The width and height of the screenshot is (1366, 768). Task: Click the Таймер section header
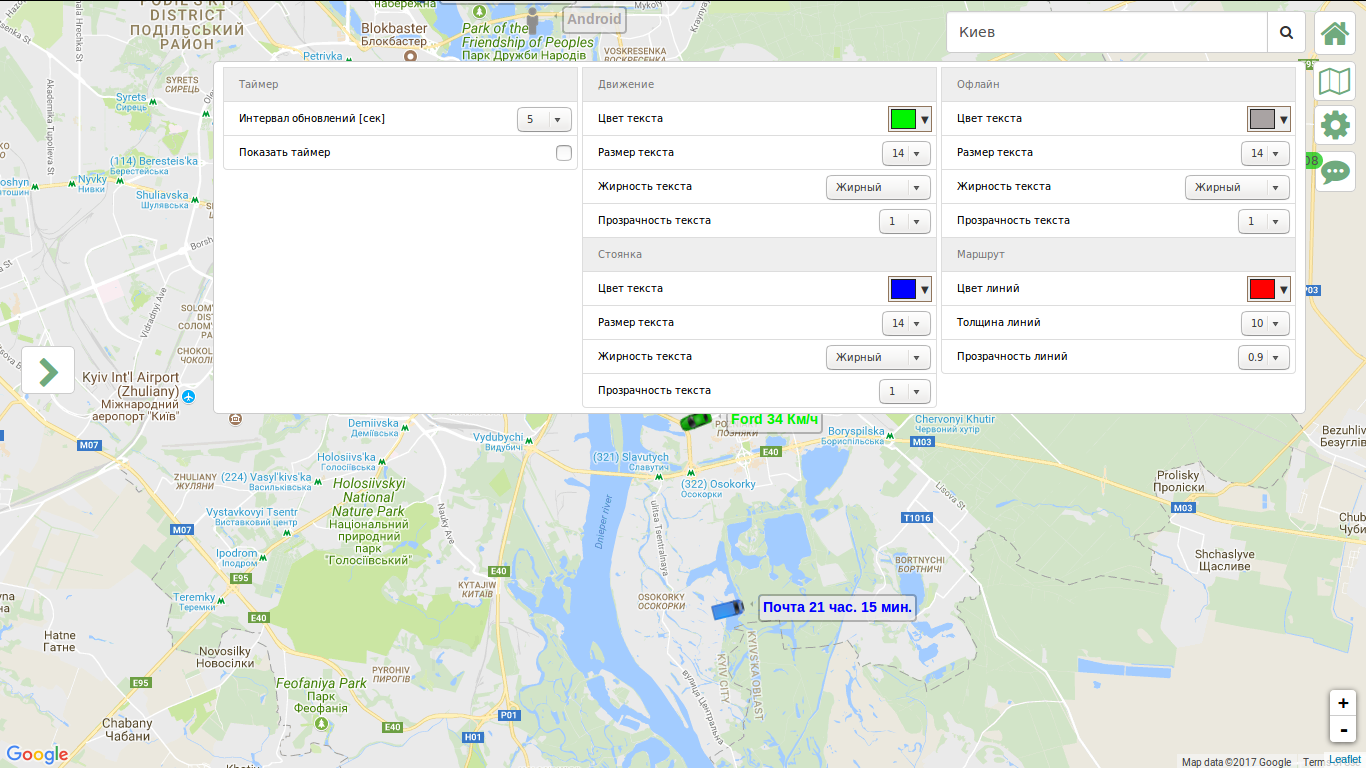(x=400, y=85)
